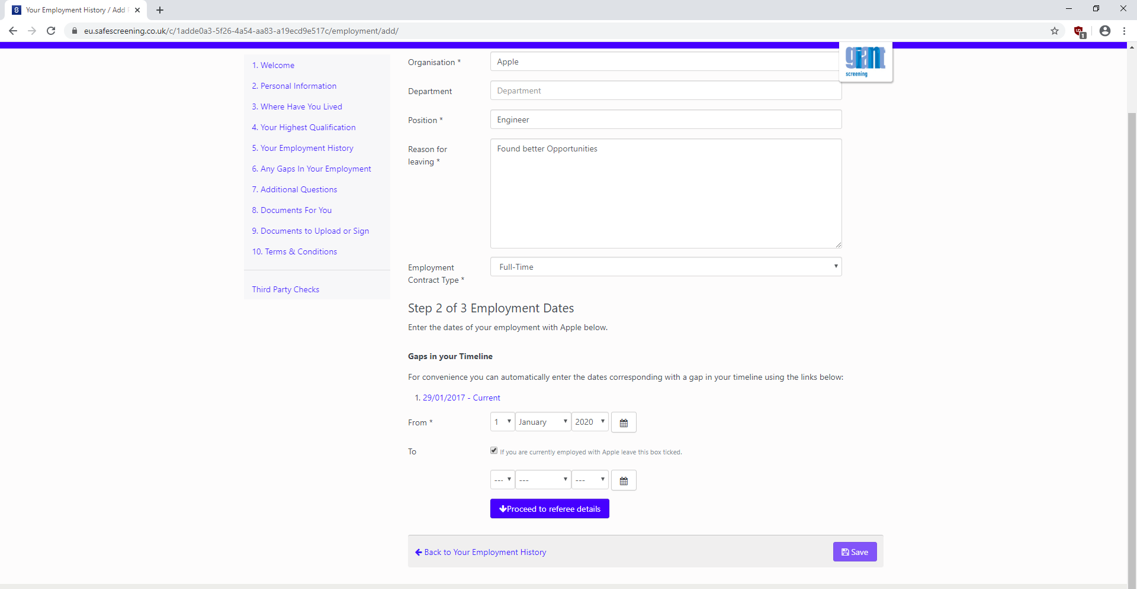Untick the currently employed with Apple checkbox
Image resolution: width=1137 pixels, height=589 pixels.
493,450
